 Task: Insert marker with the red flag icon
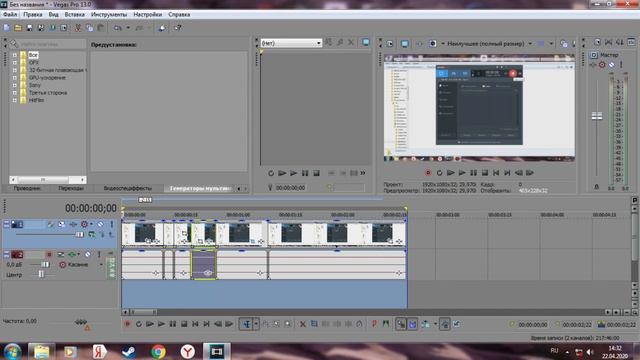pyautogui.click(x=374, y=324)
